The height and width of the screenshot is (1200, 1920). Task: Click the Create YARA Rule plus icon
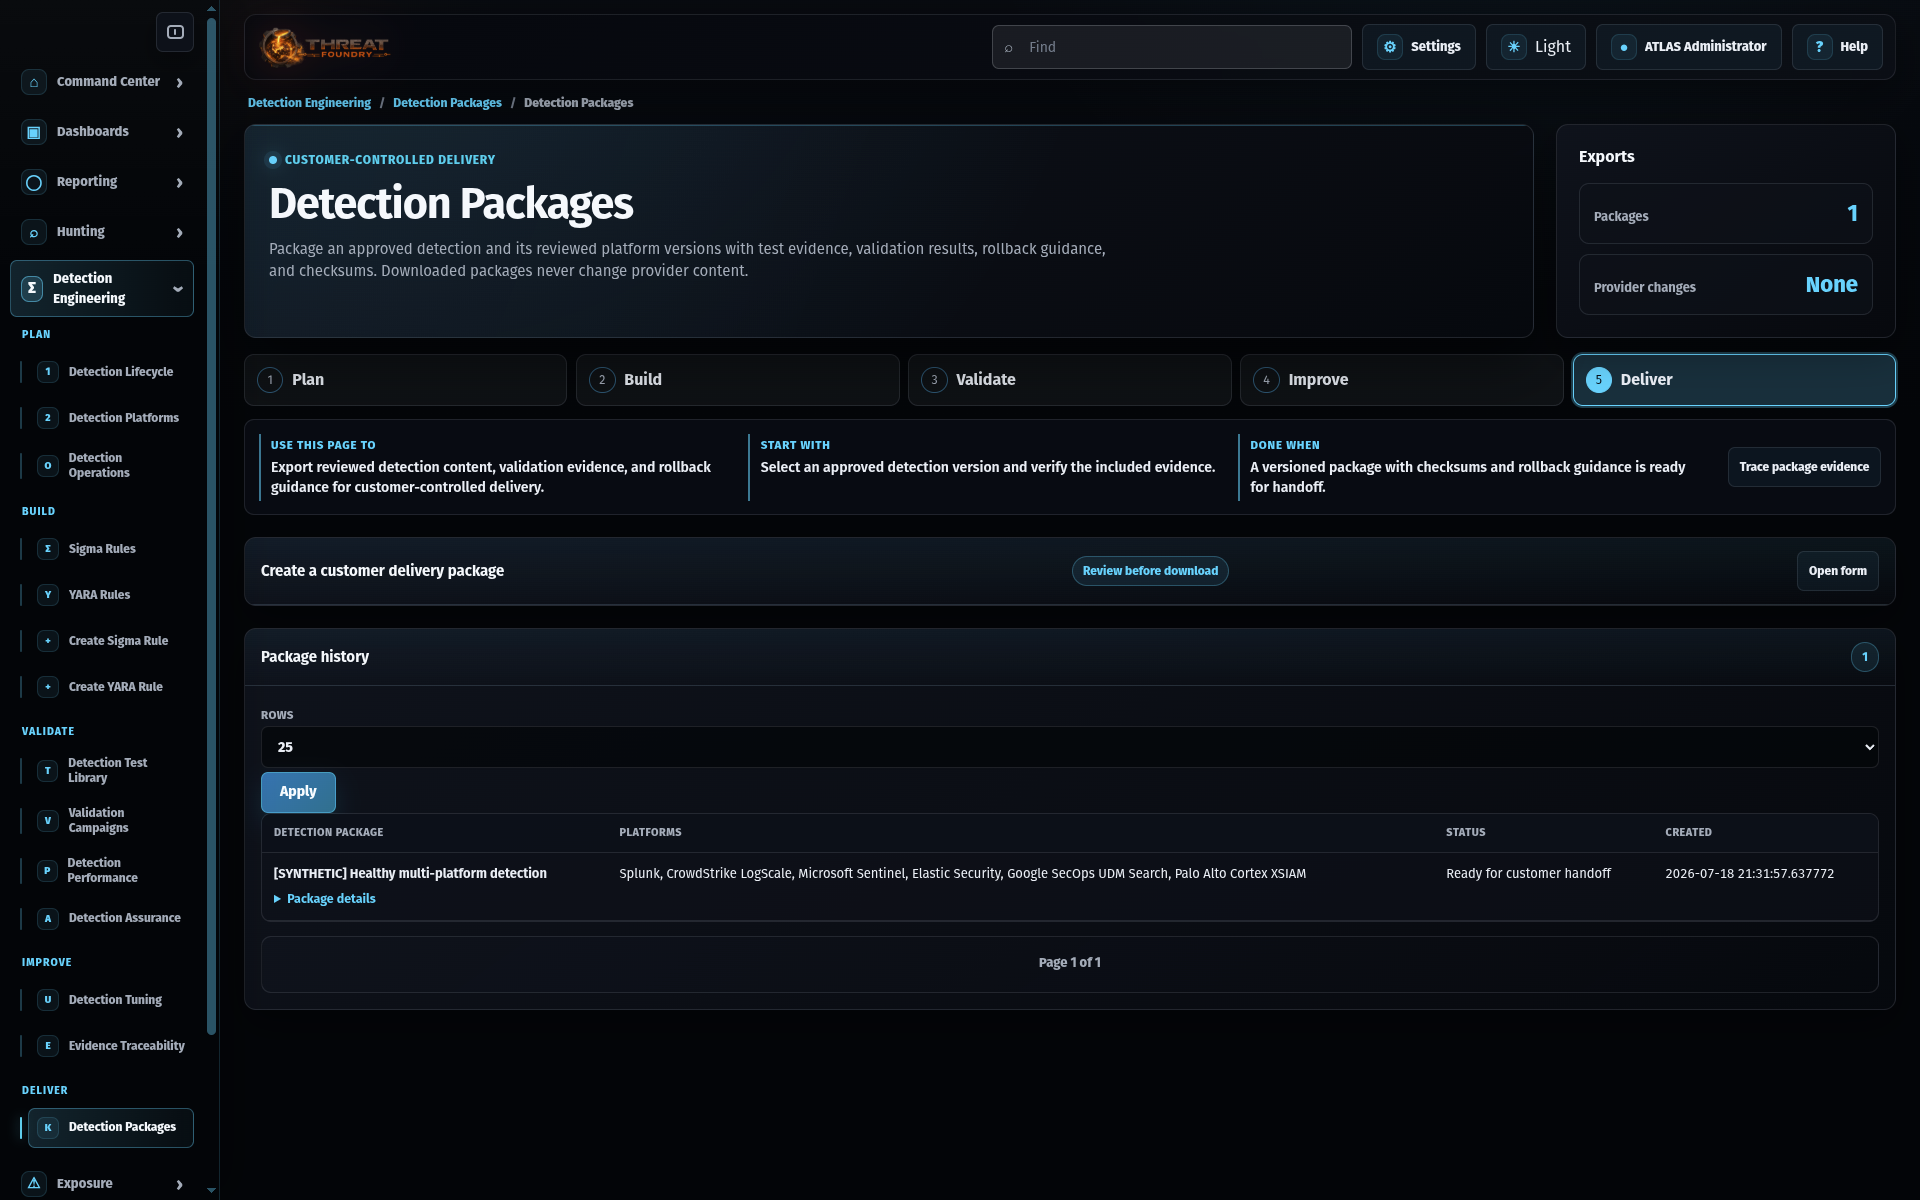click(x=48, y=687)
